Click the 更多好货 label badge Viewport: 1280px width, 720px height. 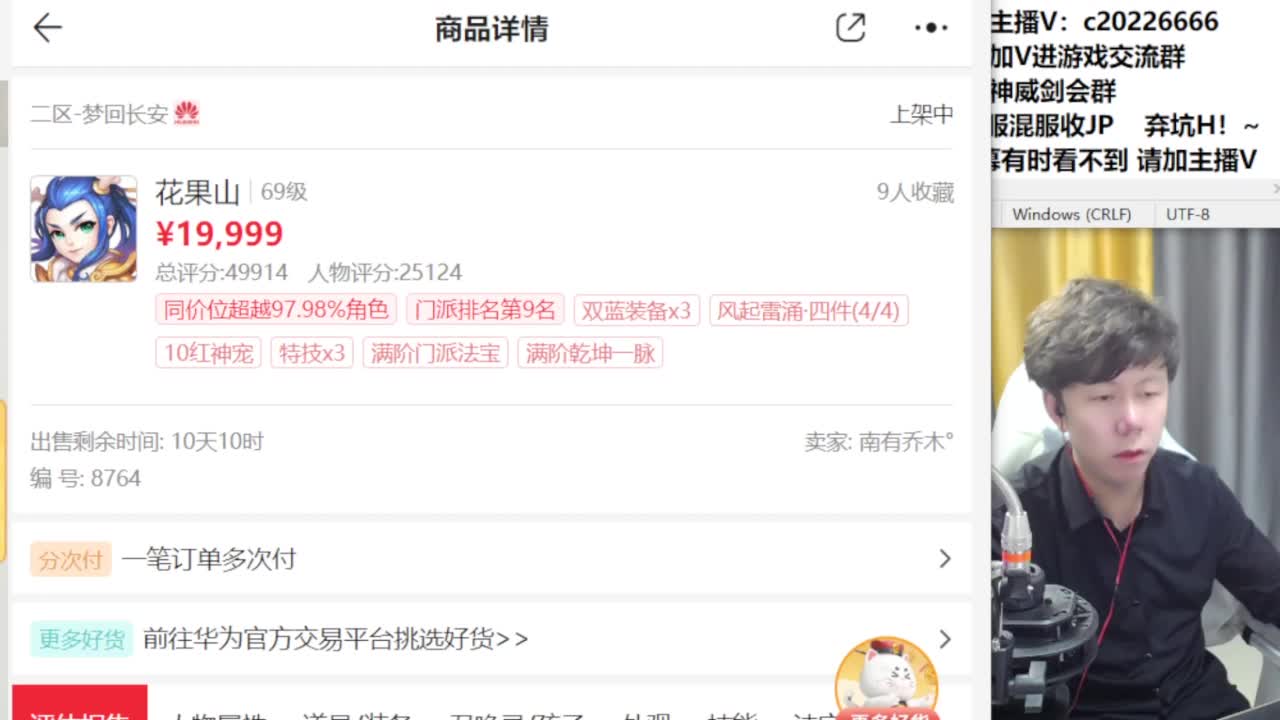(81, 639)
